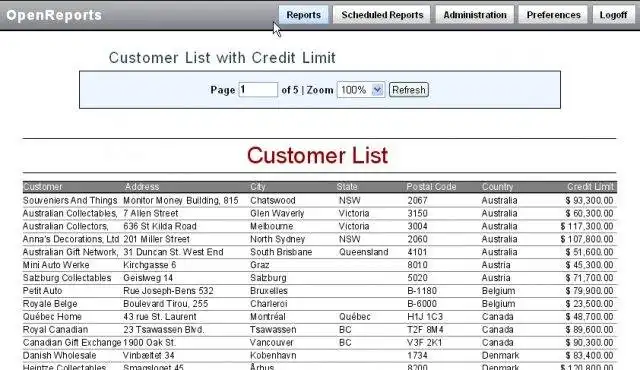Click the credit limit $ 117,300.00
This screenshot has height=370, width=640.
[587, 226]
